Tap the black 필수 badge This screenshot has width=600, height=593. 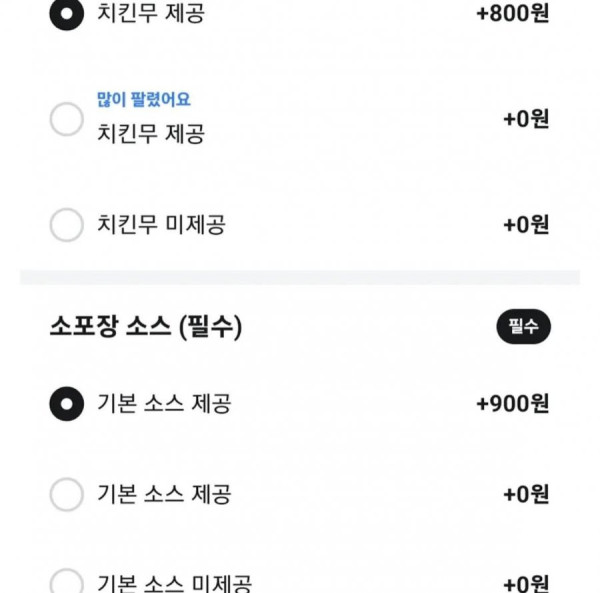coord(523,327)
